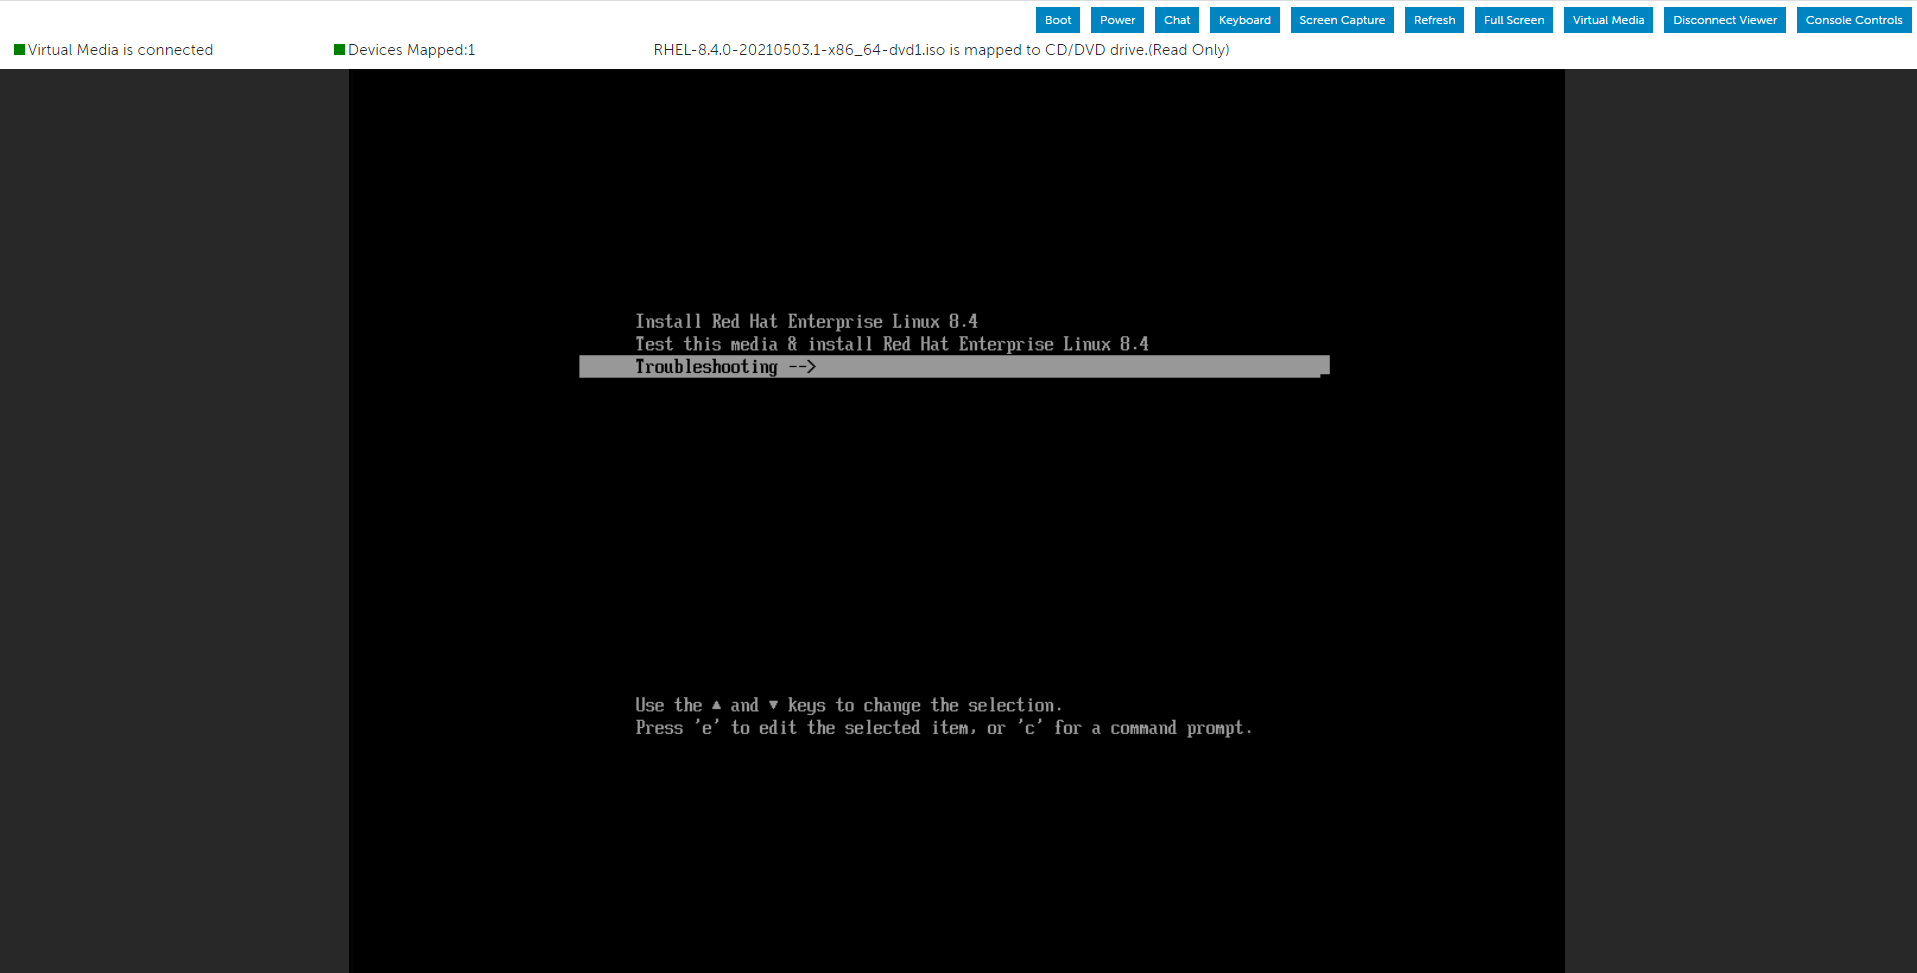The image size is (1917, 973).
Task: Select Install Red Hat Enterprise Linux 8.4
Action: pyautogui.click(x=806, y=321)
